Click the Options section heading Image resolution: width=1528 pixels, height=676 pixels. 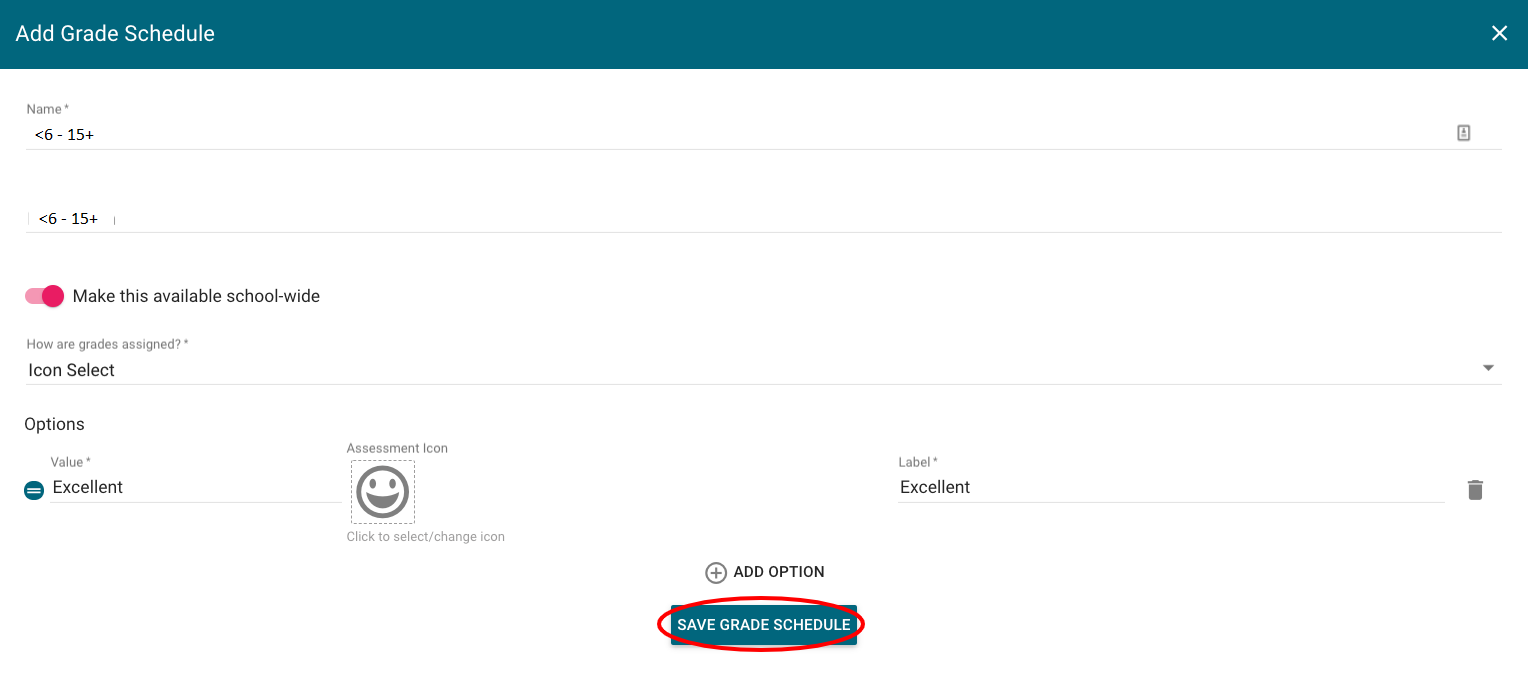click(x=54, y=424)
